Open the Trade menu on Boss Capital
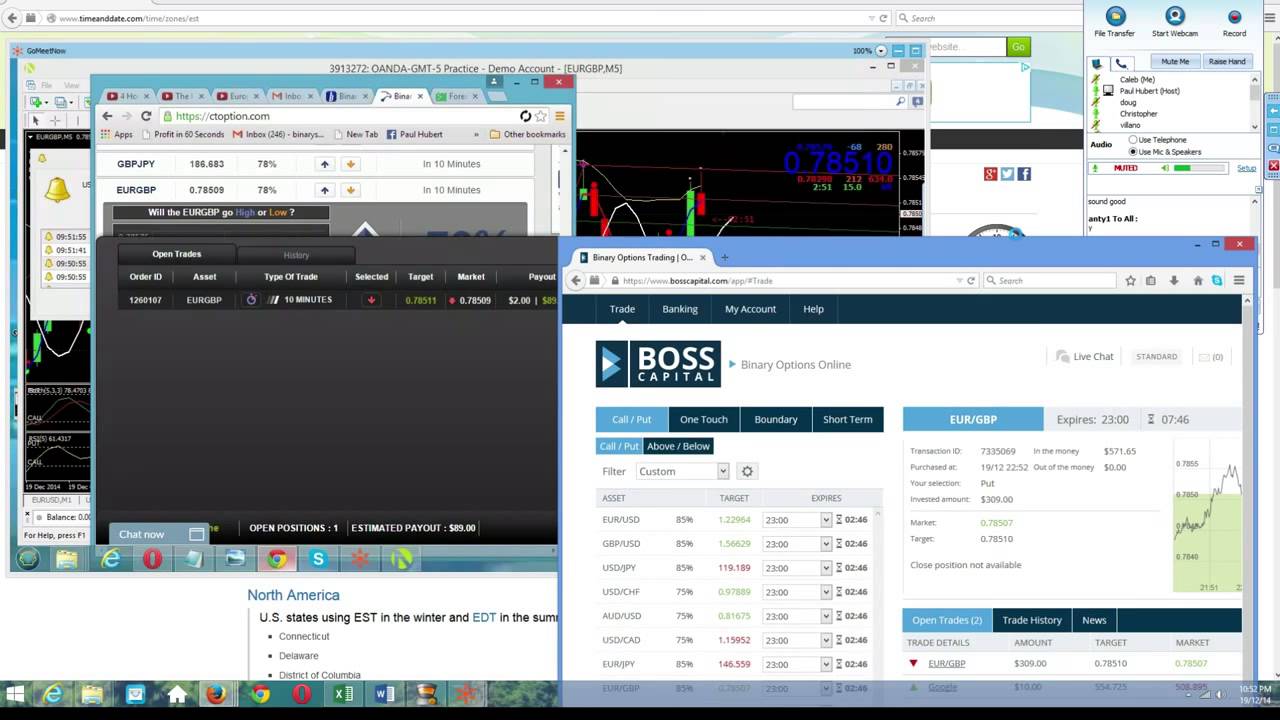This screenshot has height=720, width=1280. (x=622, y=309)
